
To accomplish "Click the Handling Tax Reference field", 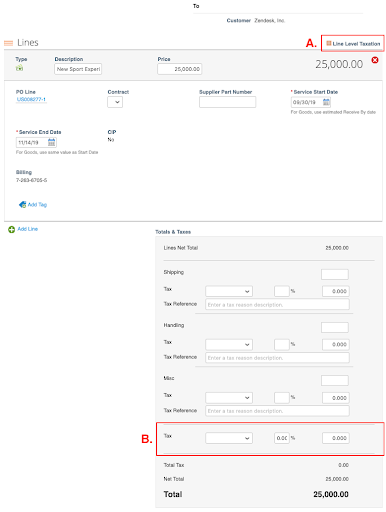I will coord(277,358).
